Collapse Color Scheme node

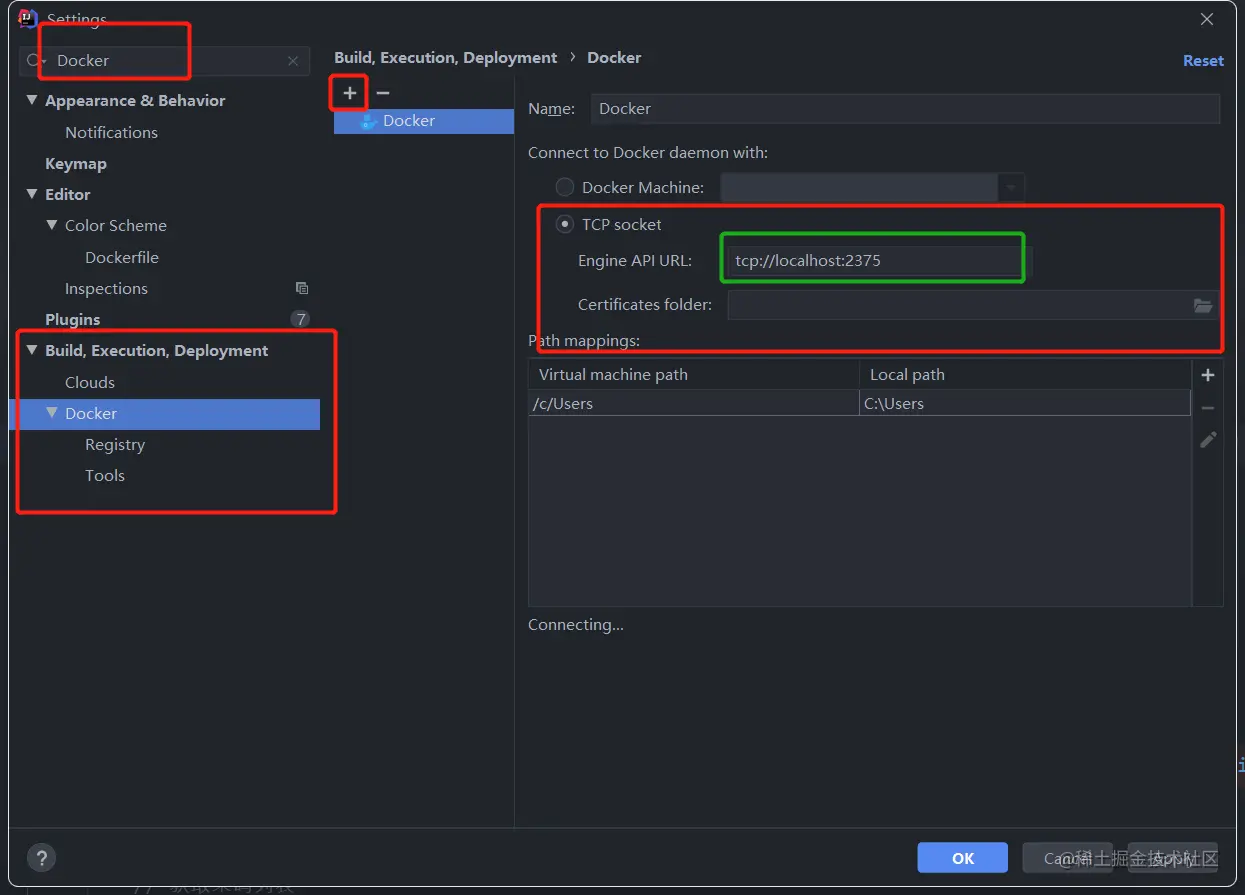click(53, 225)
